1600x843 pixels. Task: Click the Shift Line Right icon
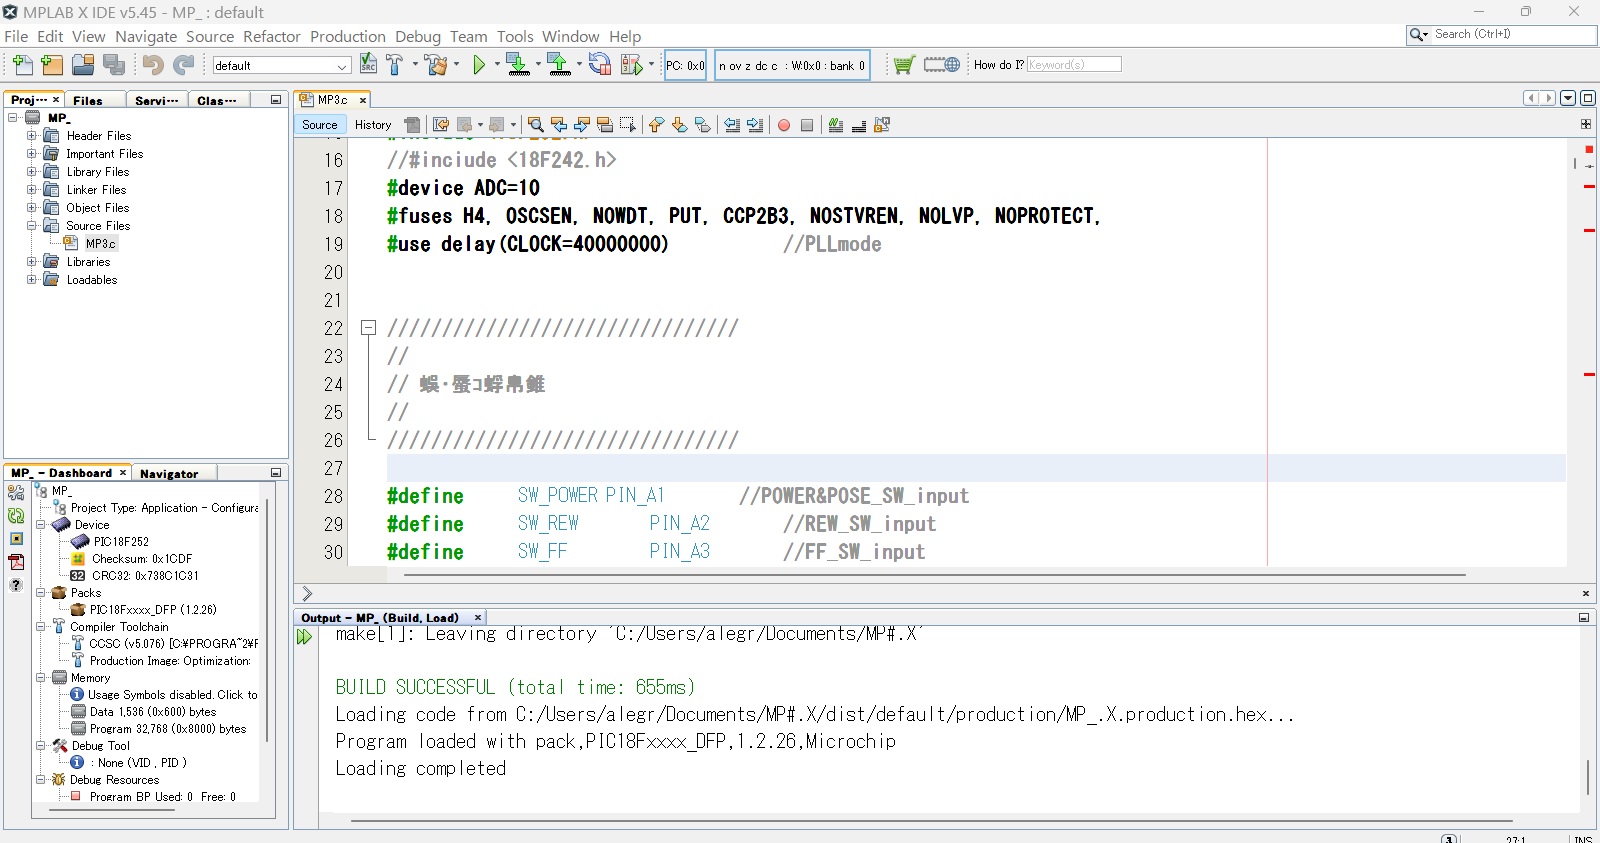pos(755,125)
